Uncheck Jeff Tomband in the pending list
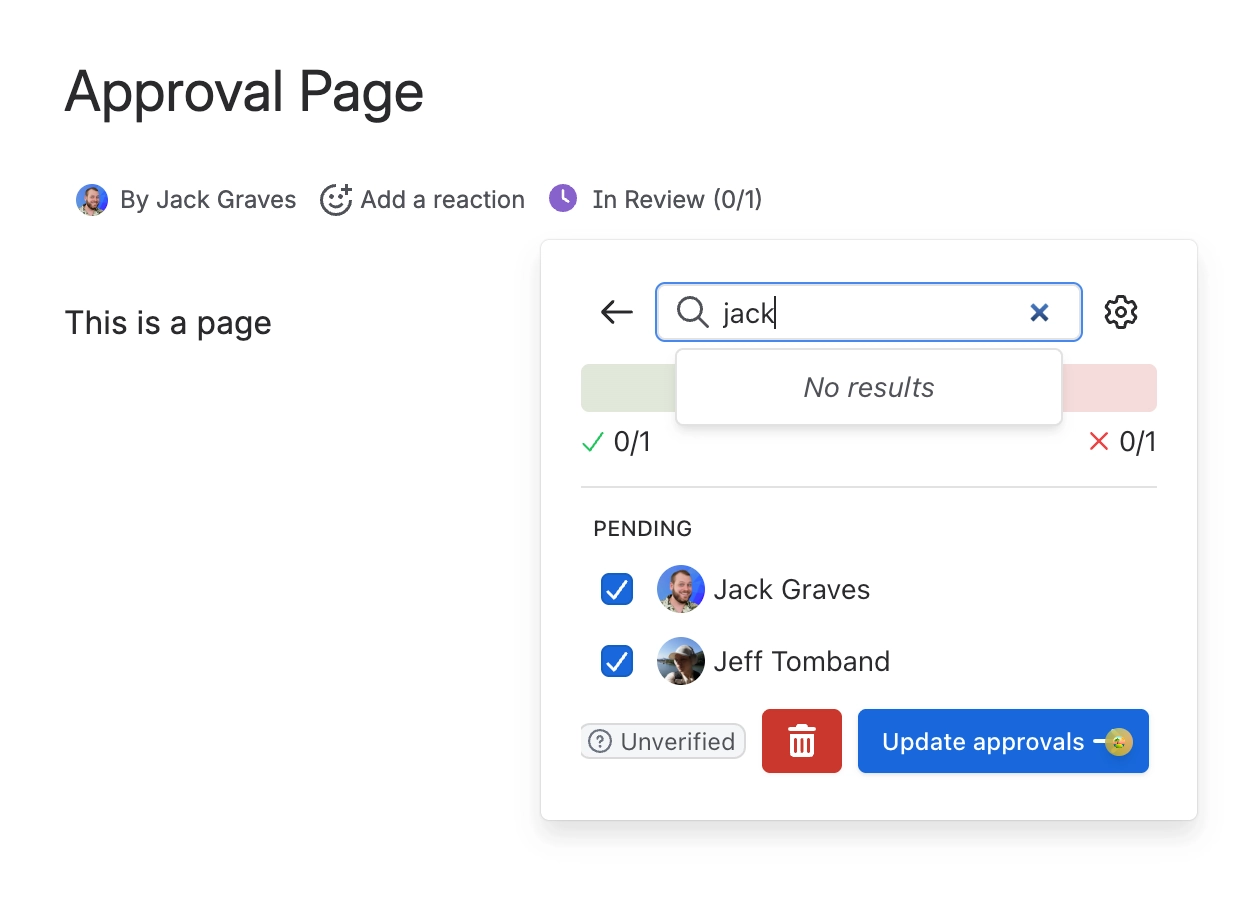The image size is (1256, 916). coord(617,661)
